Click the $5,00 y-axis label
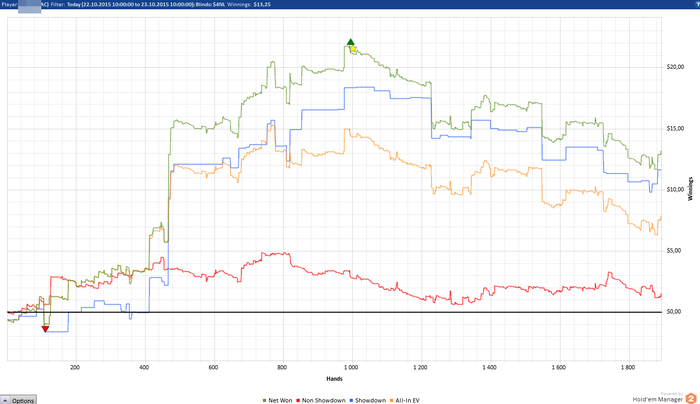The width and height of the screenshot is (700, 404). point(674,250)
